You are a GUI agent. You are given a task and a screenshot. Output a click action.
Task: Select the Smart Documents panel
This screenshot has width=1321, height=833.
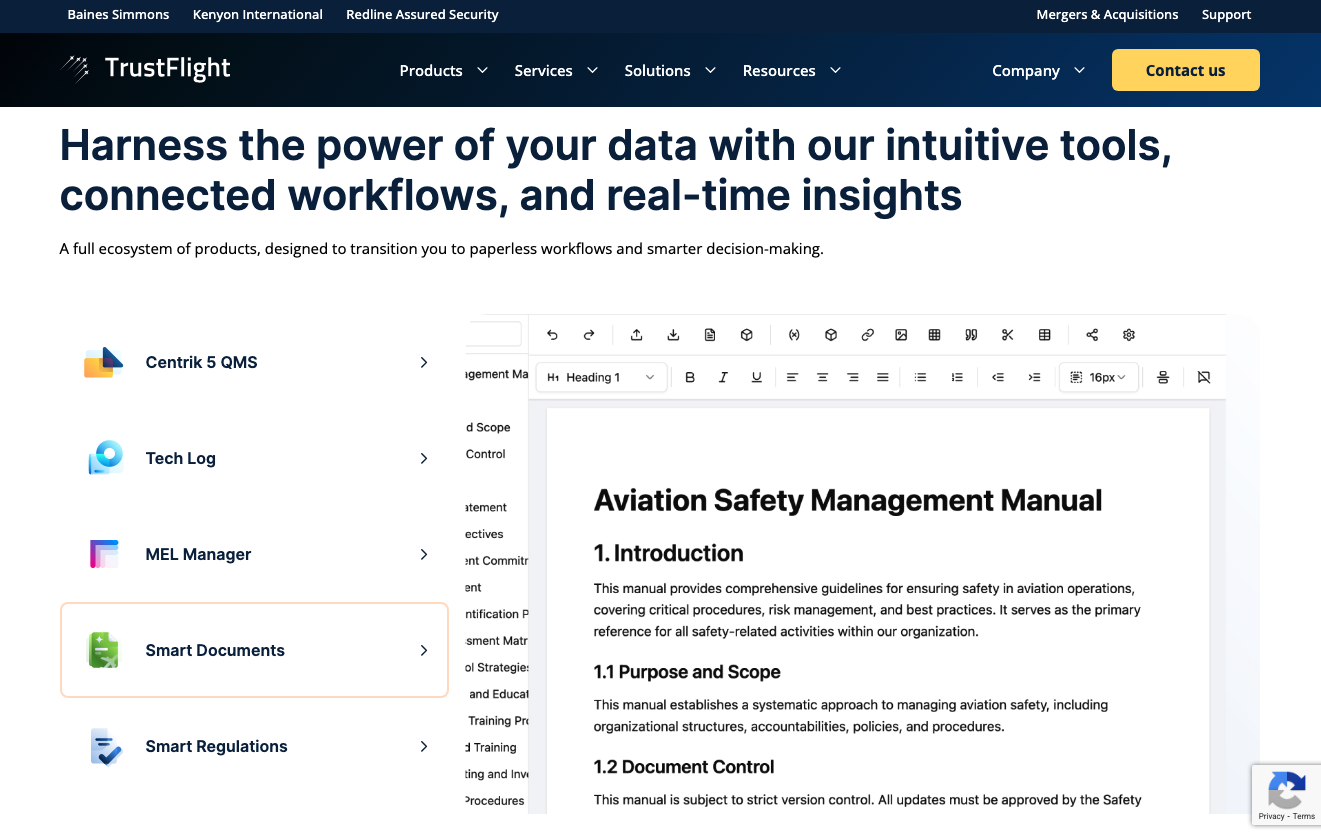254,649
